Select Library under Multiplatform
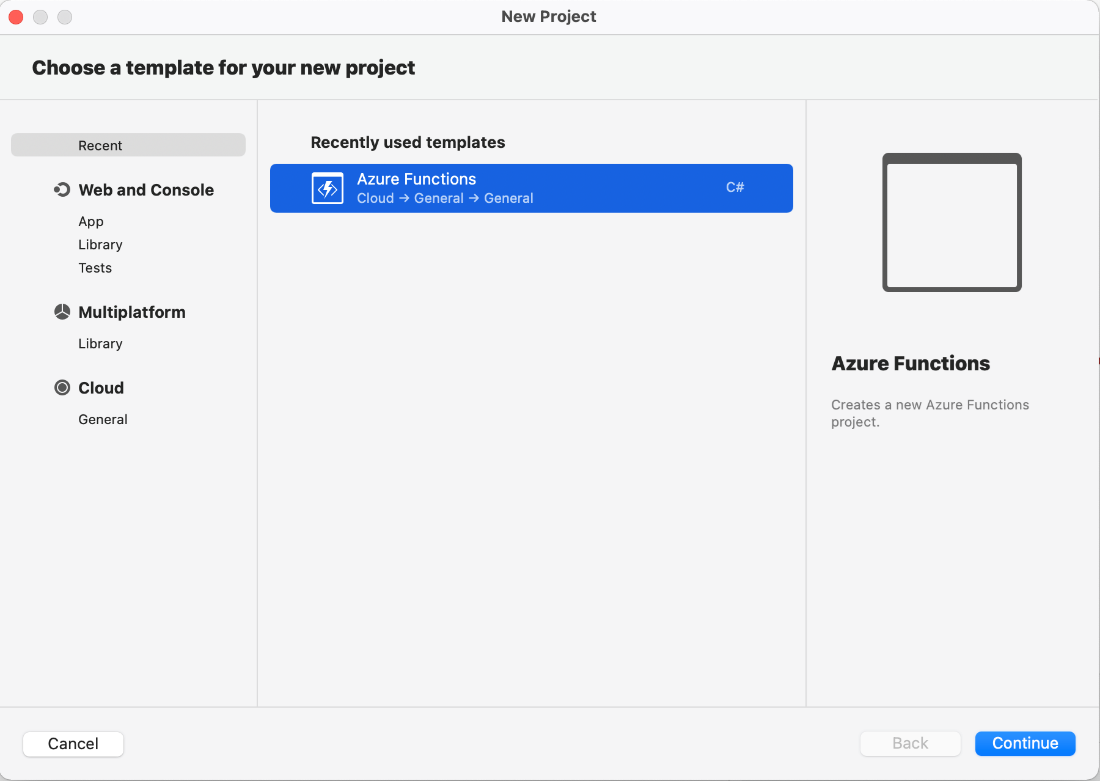This screenshot has width=1100, height=781. [x=100, y=343]
